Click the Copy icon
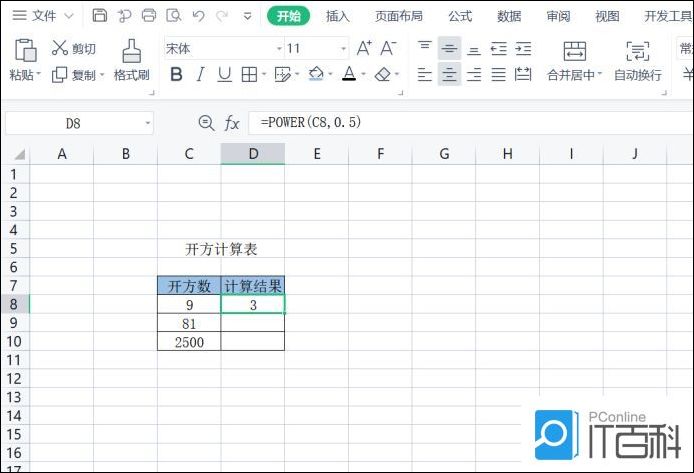Viewport: 694px width, 473px height. (59, 75)
